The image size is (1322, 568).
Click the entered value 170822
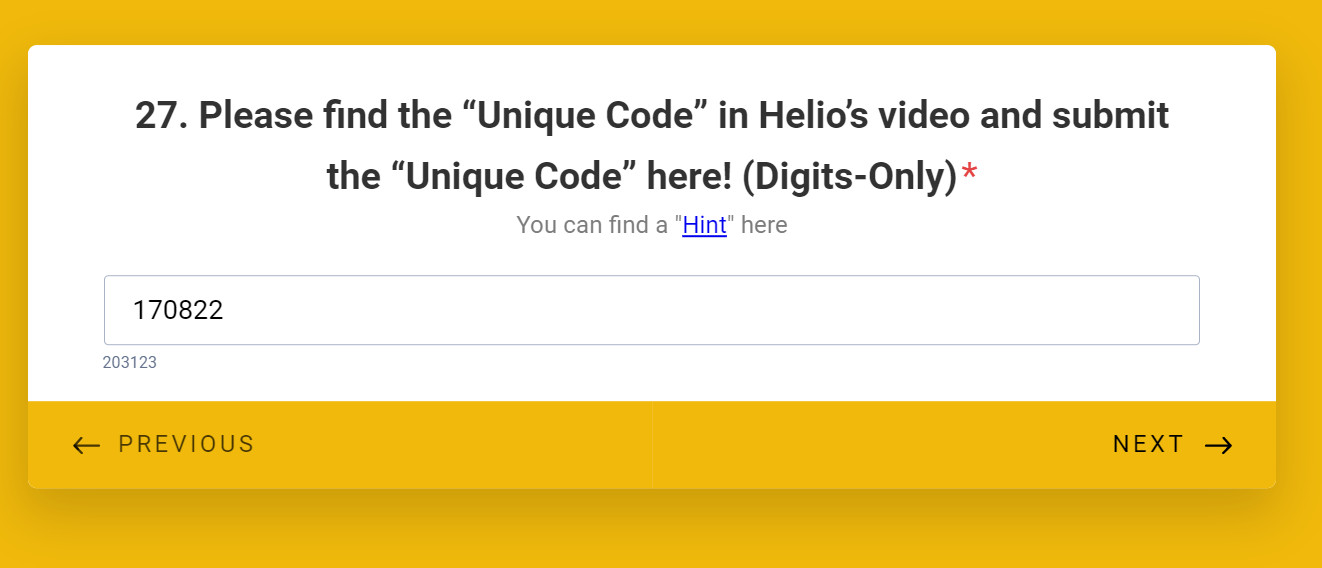(178, 310)
